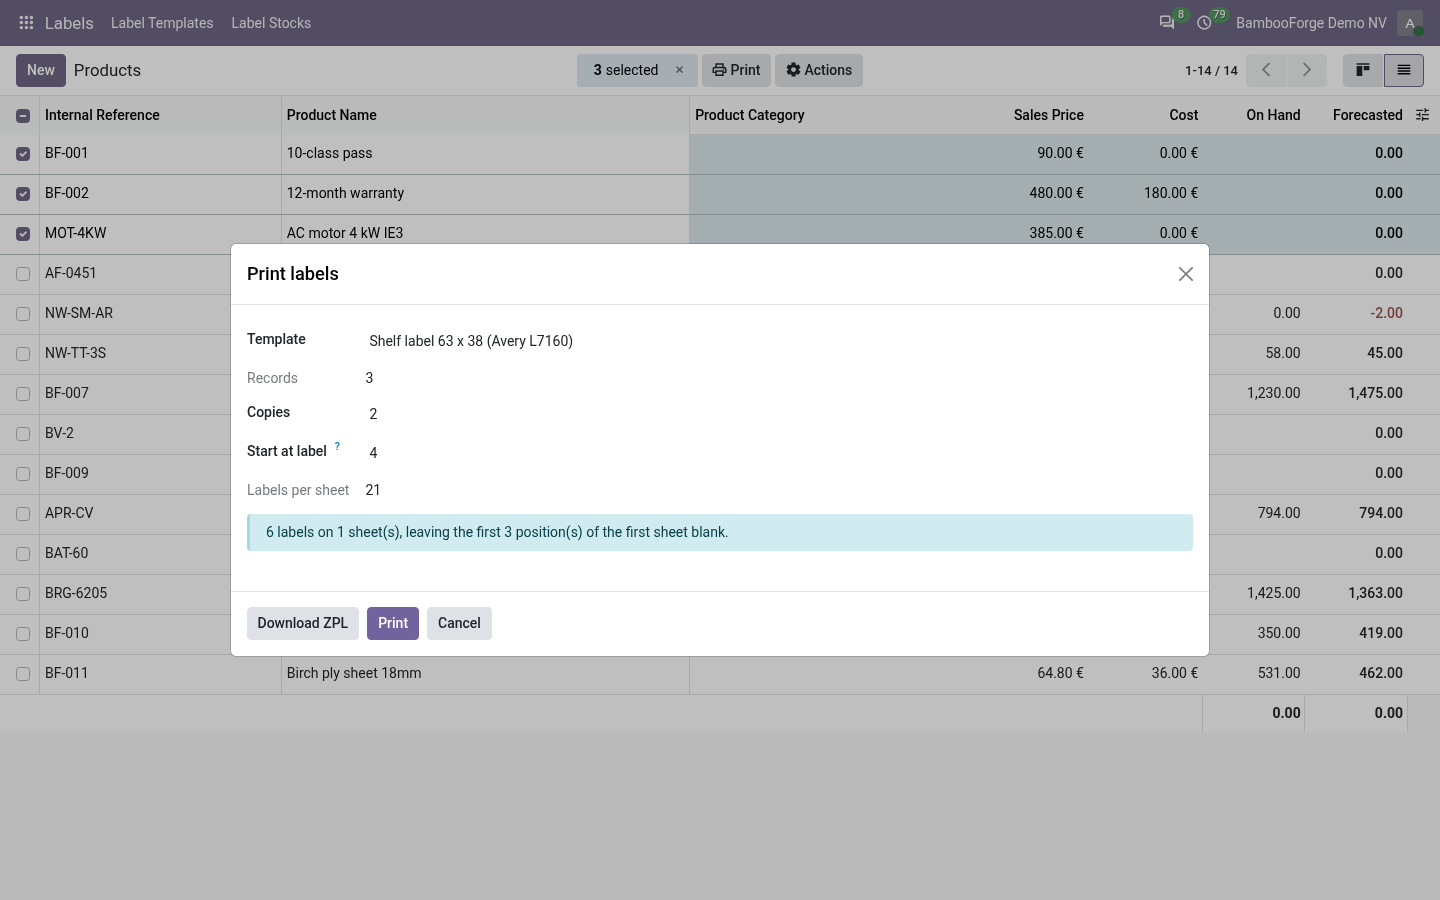Open the messages chat icon
Image resolution: width=1440 pixels, height=900 pixels.
pyautogui.click(x=1167, y=23)
